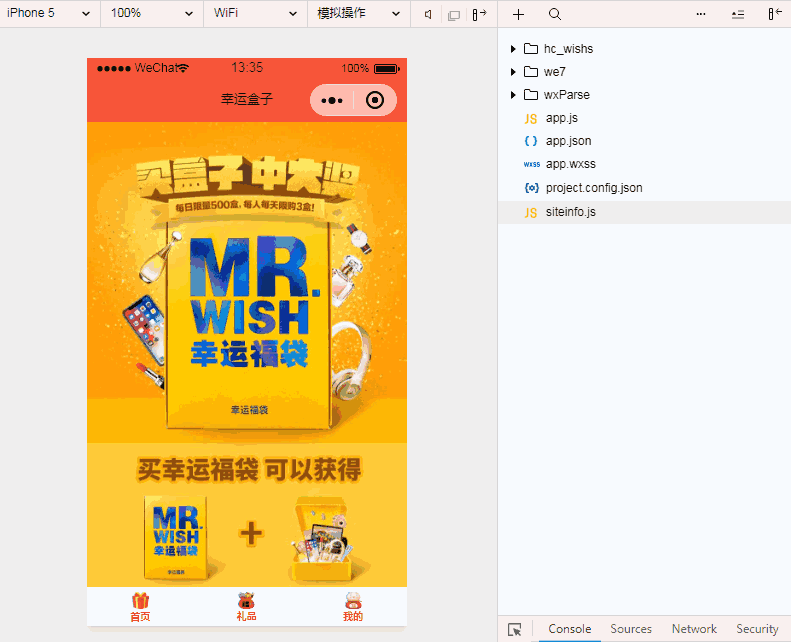
Task: Open the three-dot more options in file panel
Action: pos(700,14)
